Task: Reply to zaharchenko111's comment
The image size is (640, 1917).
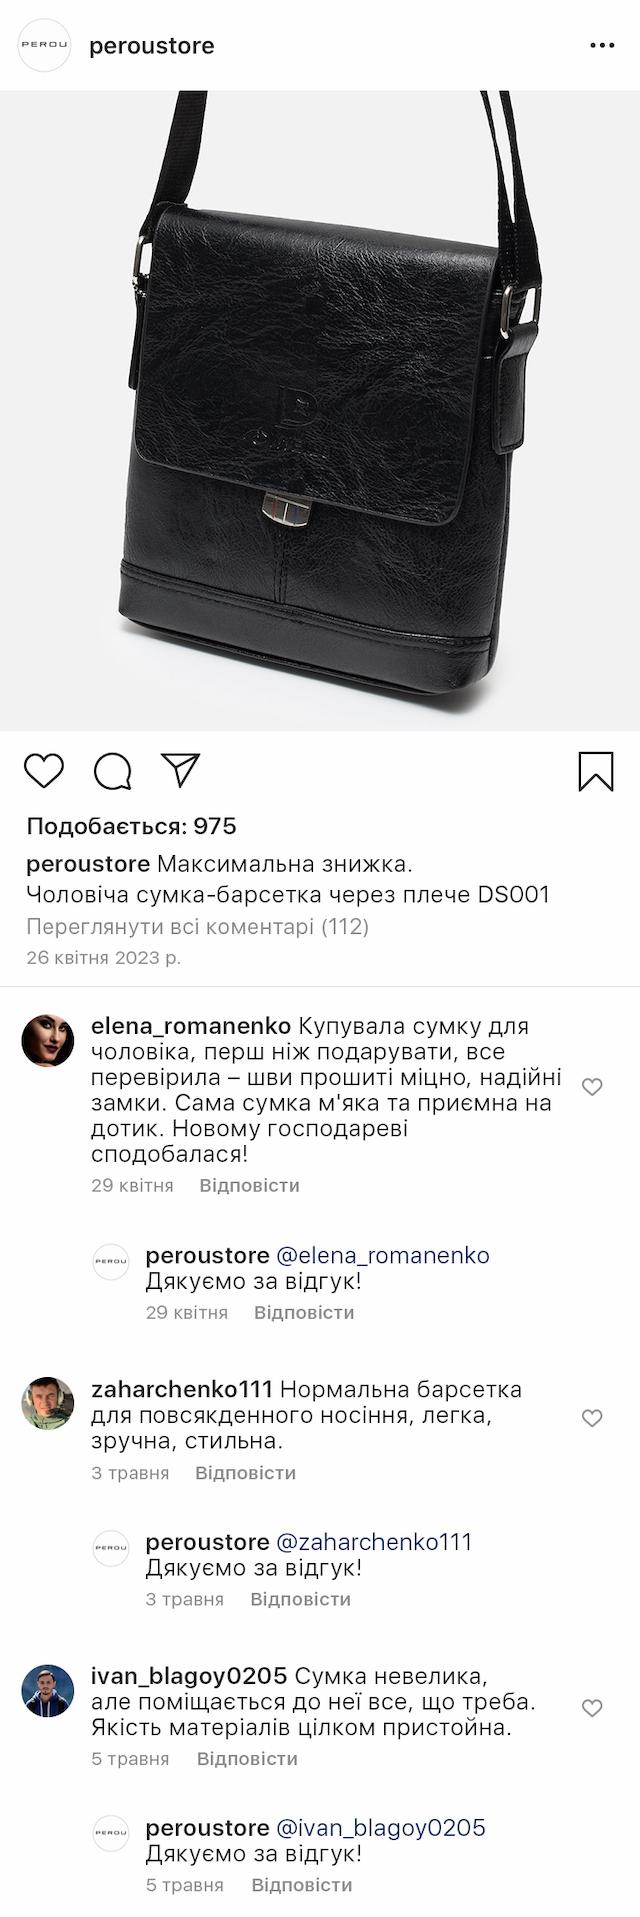Action: [x=245, y=1473]
